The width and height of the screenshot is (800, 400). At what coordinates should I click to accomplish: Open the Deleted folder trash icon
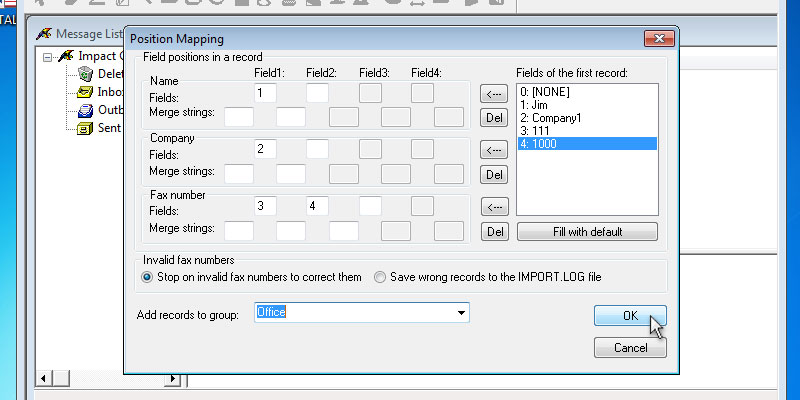pyautogui.click(x=85, y=75)
